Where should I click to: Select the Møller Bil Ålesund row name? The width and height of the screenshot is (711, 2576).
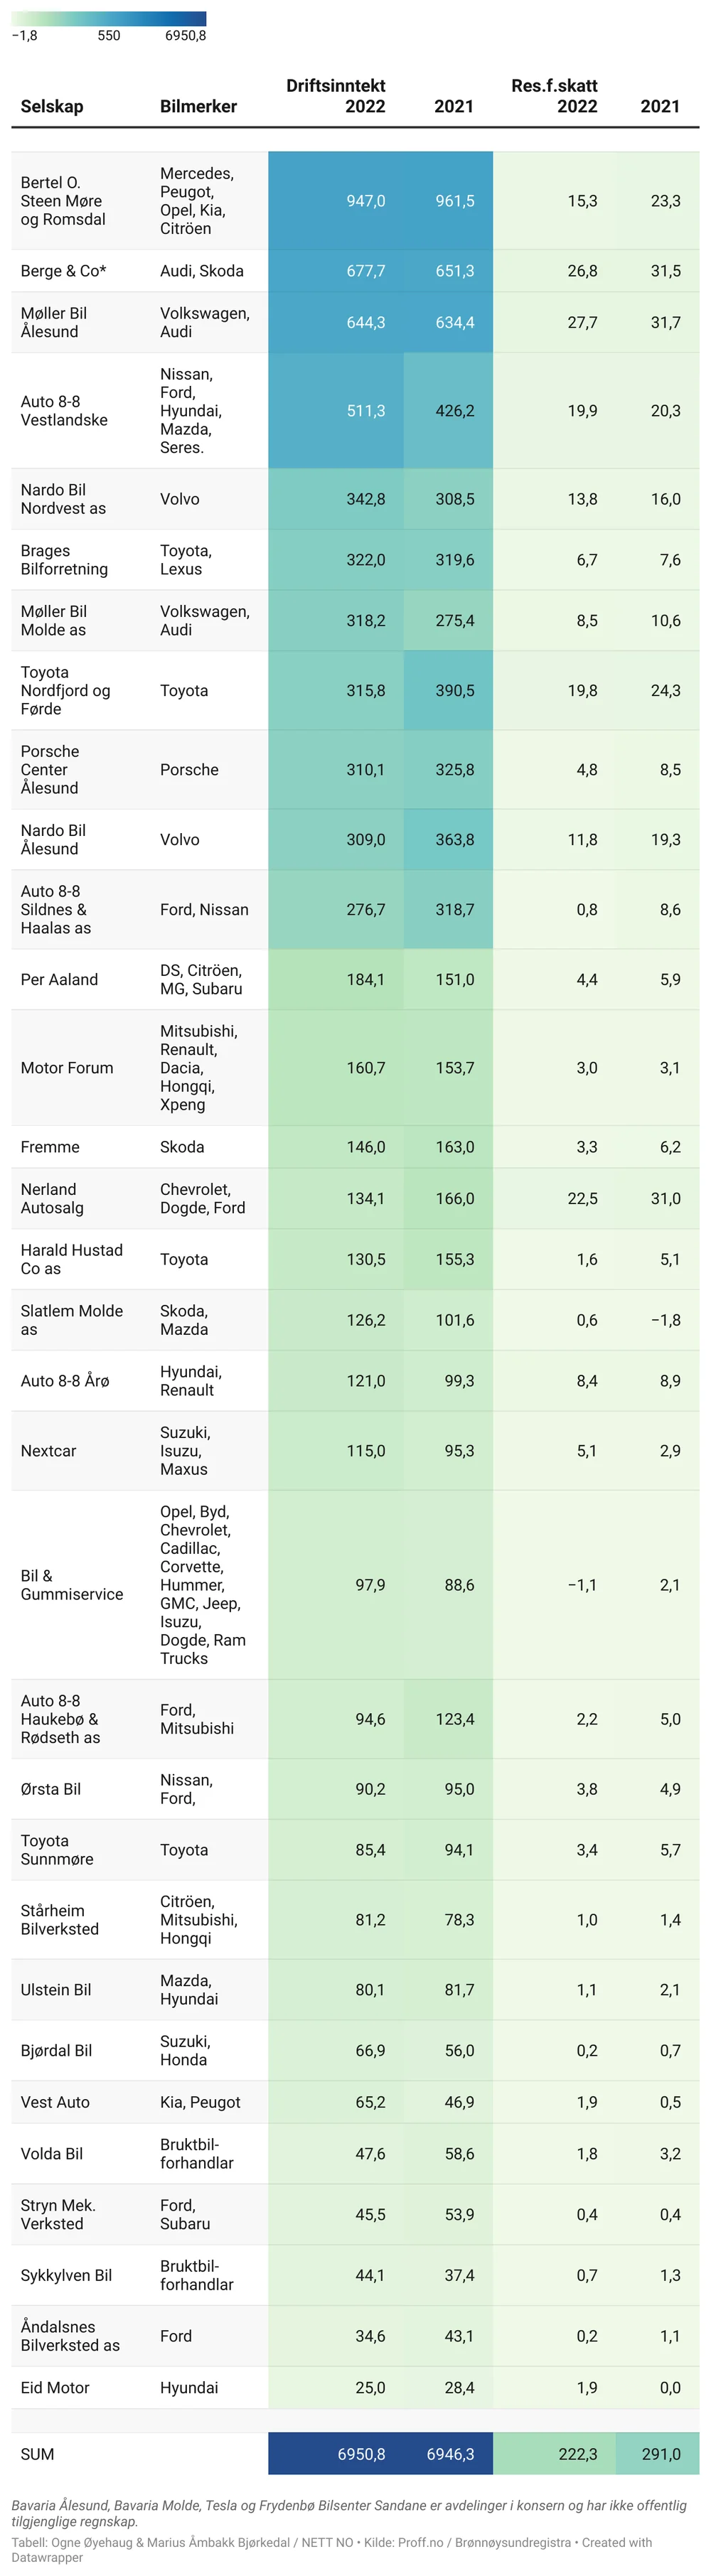(54, 322)
